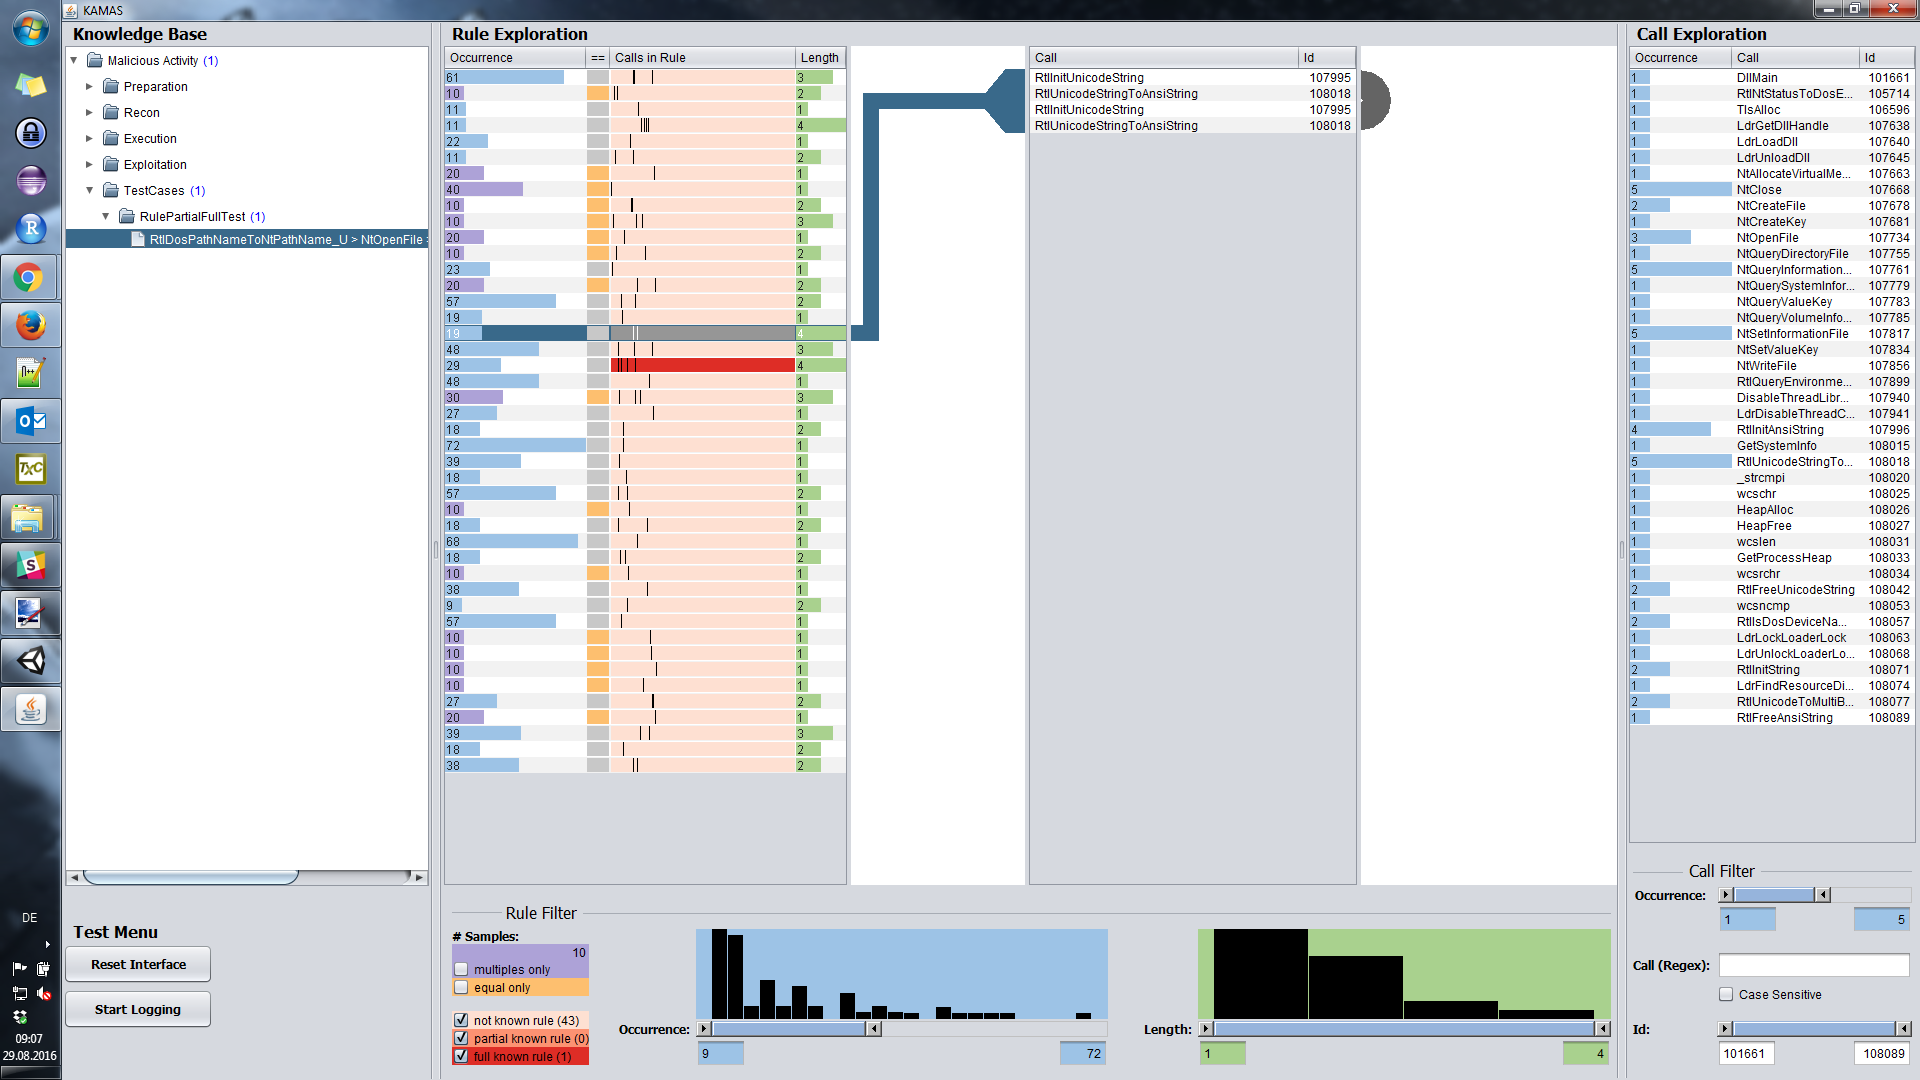Collapse the TestCases tree node
The width and height of the screenshot is (1920, 1080).
click(x=89, y=191)
